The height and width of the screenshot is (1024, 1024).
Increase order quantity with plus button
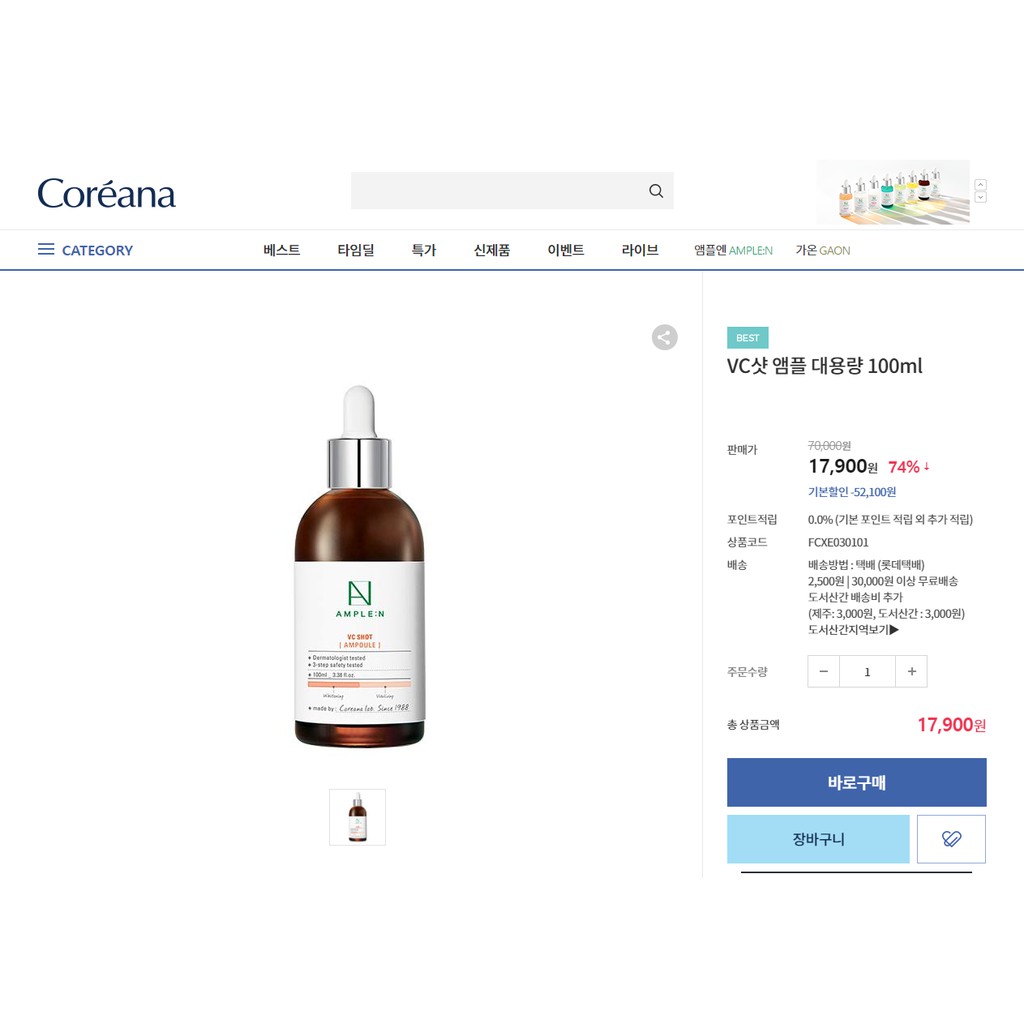coord(912,671)
